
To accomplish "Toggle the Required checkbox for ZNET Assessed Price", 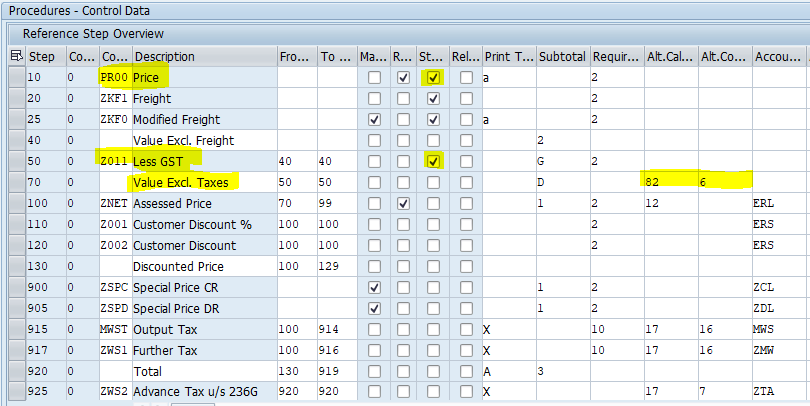I will point(403,203).
